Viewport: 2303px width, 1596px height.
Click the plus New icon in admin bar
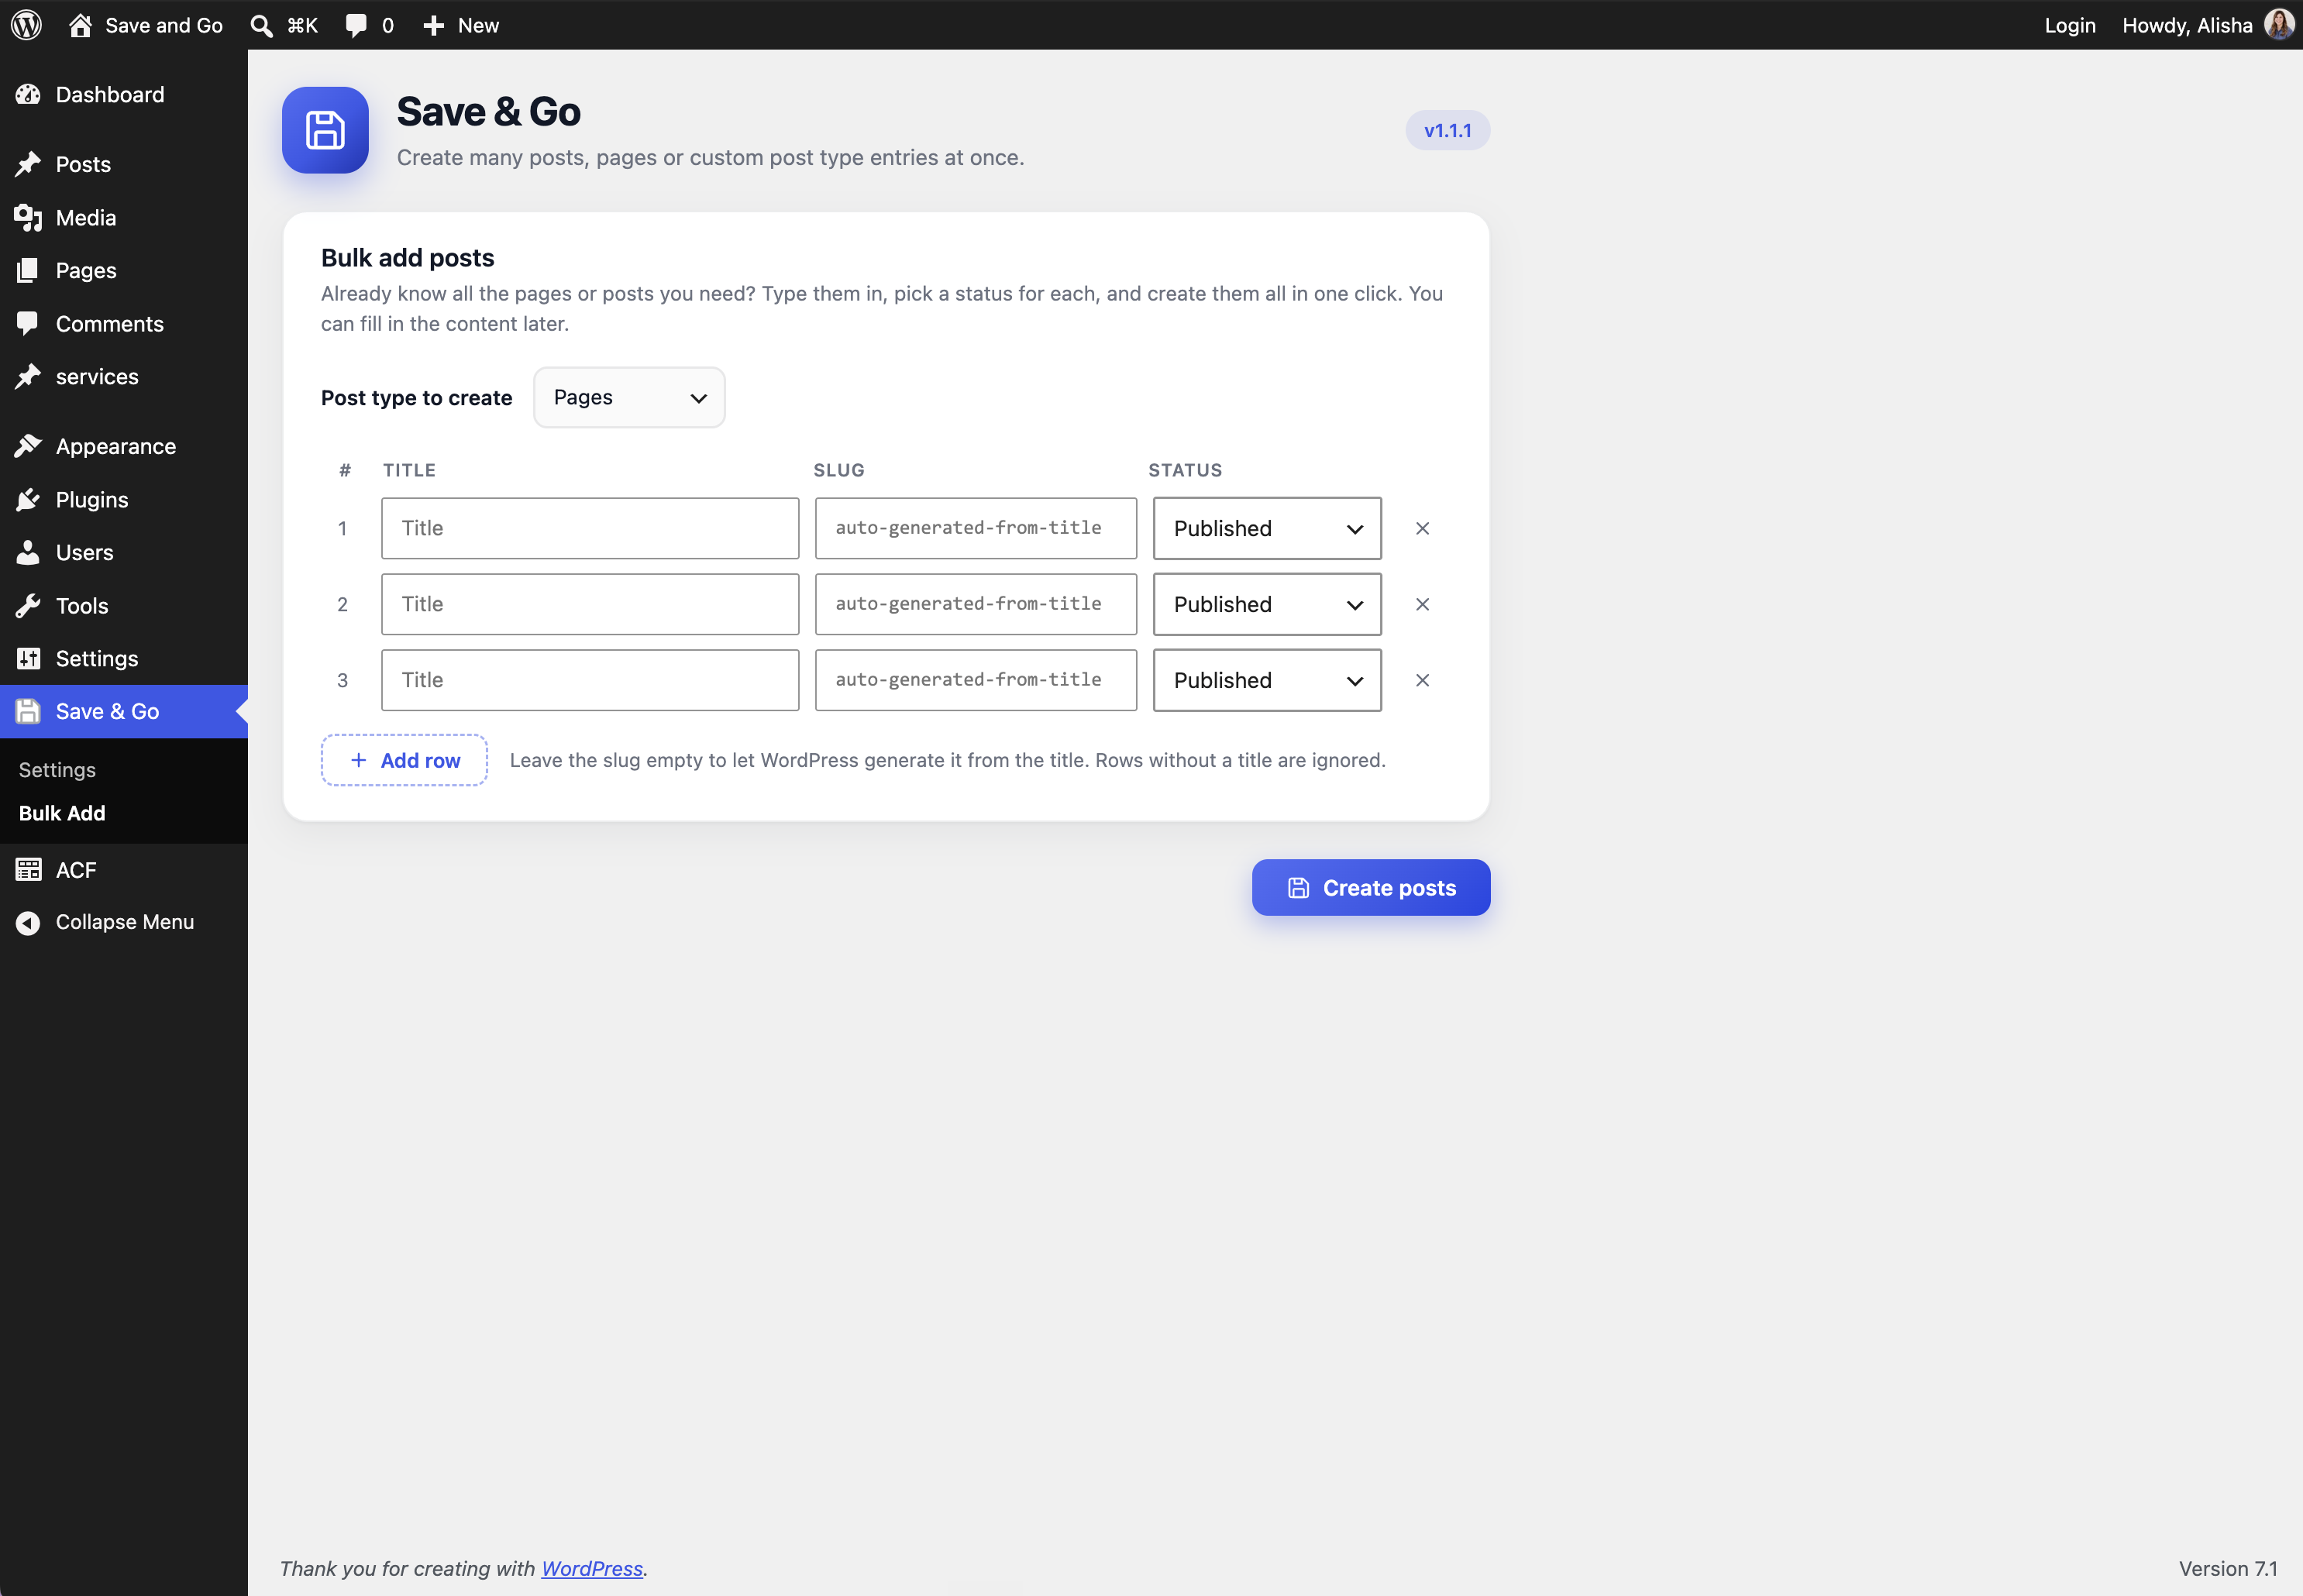tap(433, 25)
